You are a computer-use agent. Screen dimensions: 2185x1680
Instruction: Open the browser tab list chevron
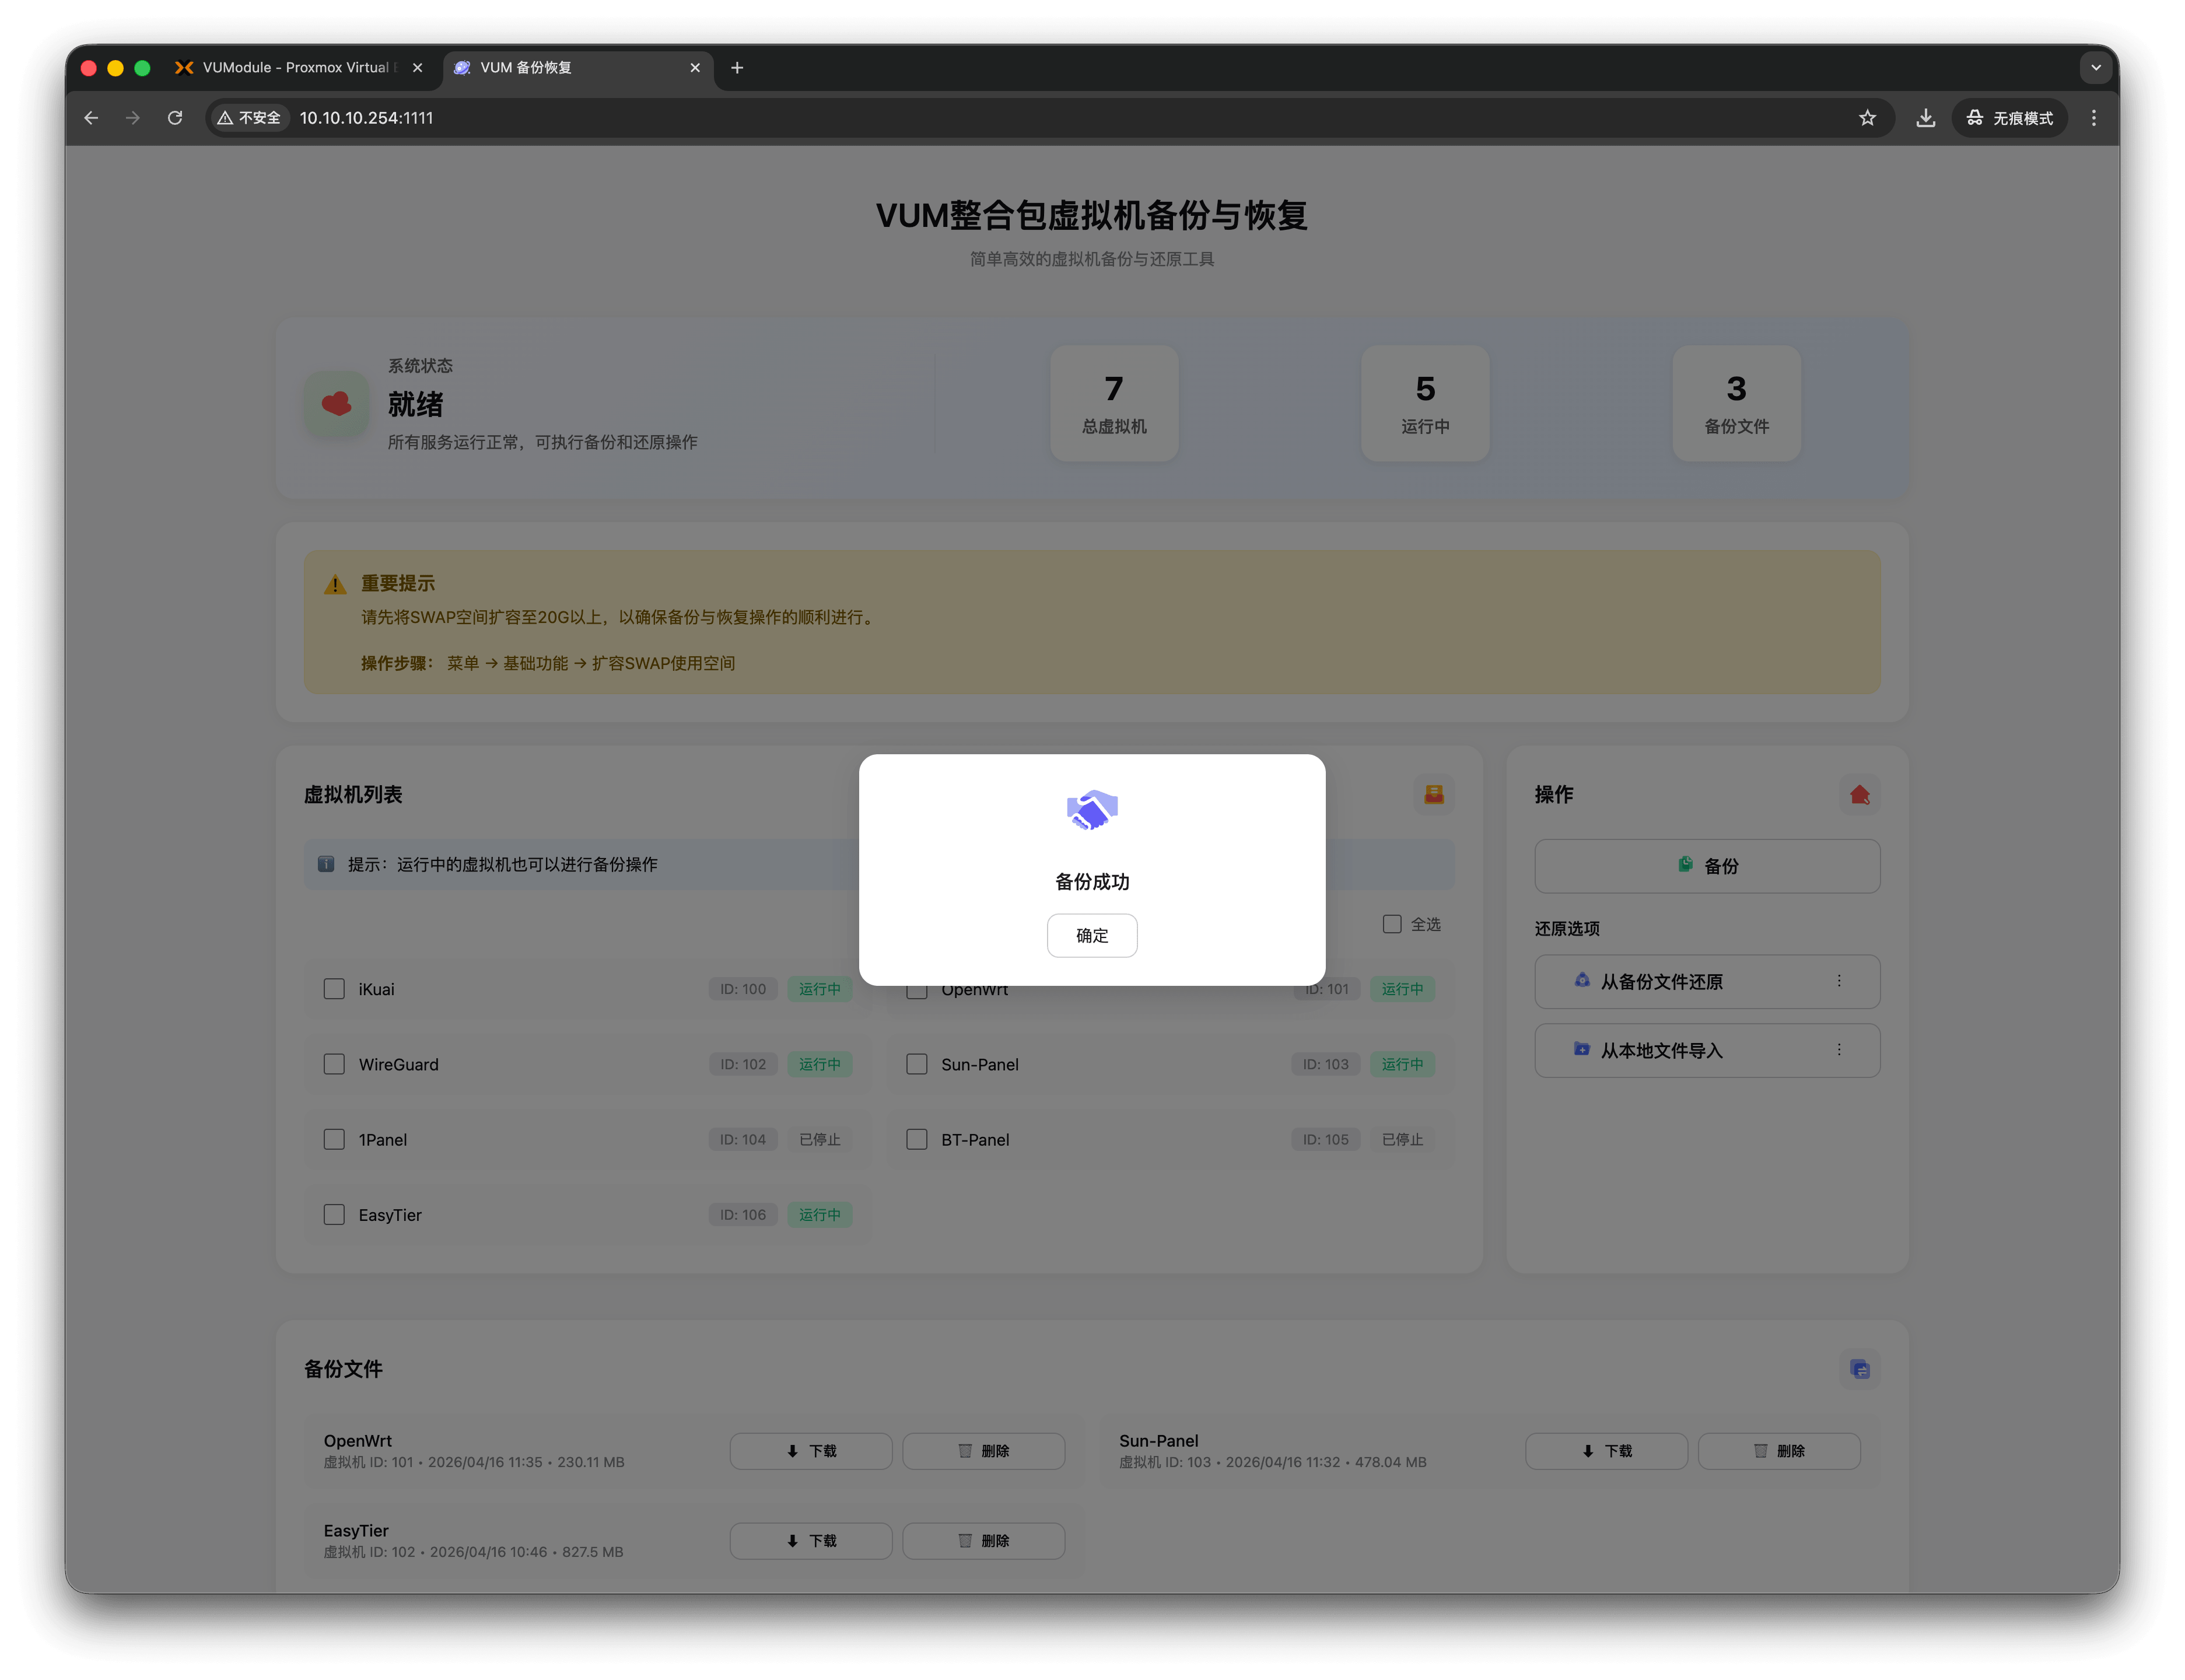tap(2095, 68)
